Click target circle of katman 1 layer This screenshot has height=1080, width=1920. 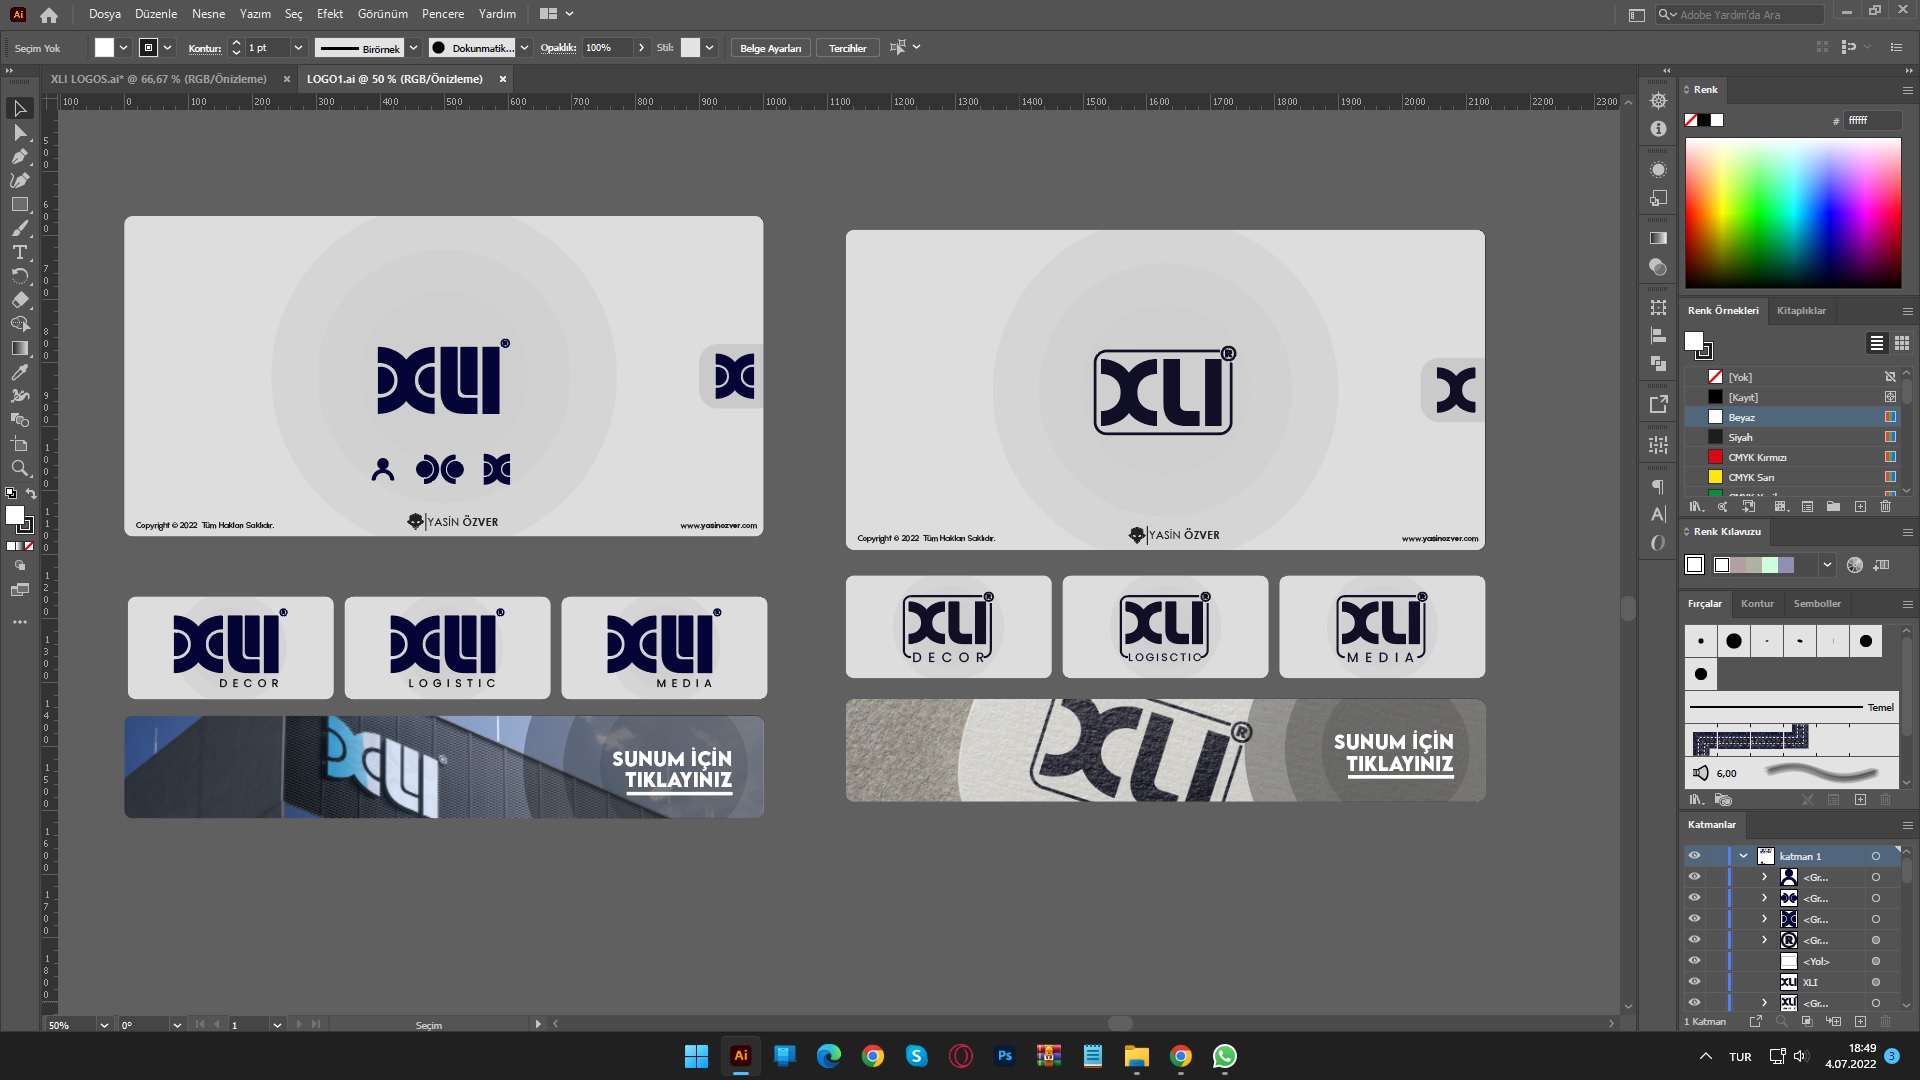click(x=1876, y=856)
